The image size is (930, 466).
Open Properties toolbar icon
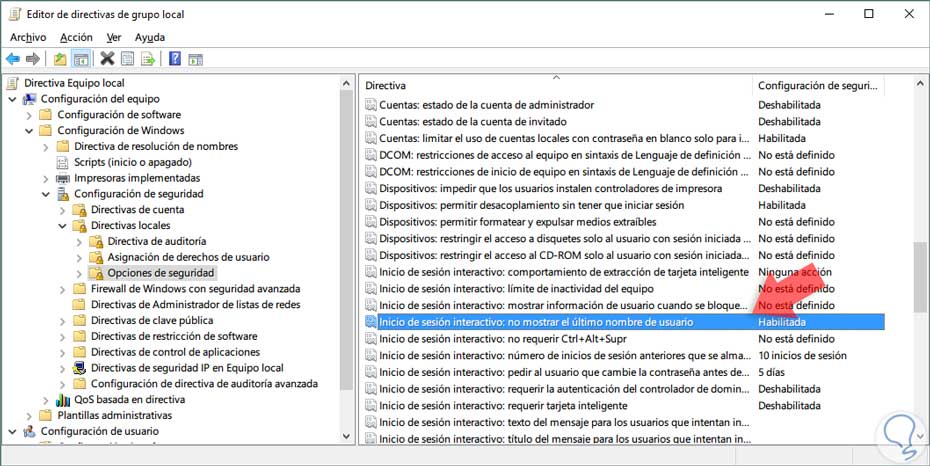pos(127,59)
